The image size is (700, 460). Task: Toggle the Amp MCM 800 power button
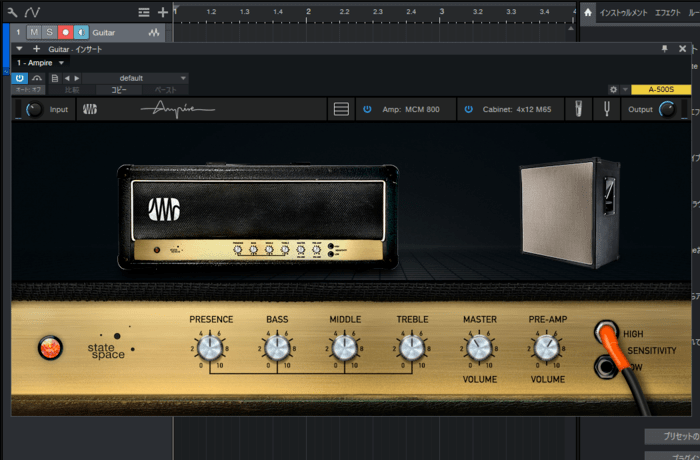tap(367, 109)
